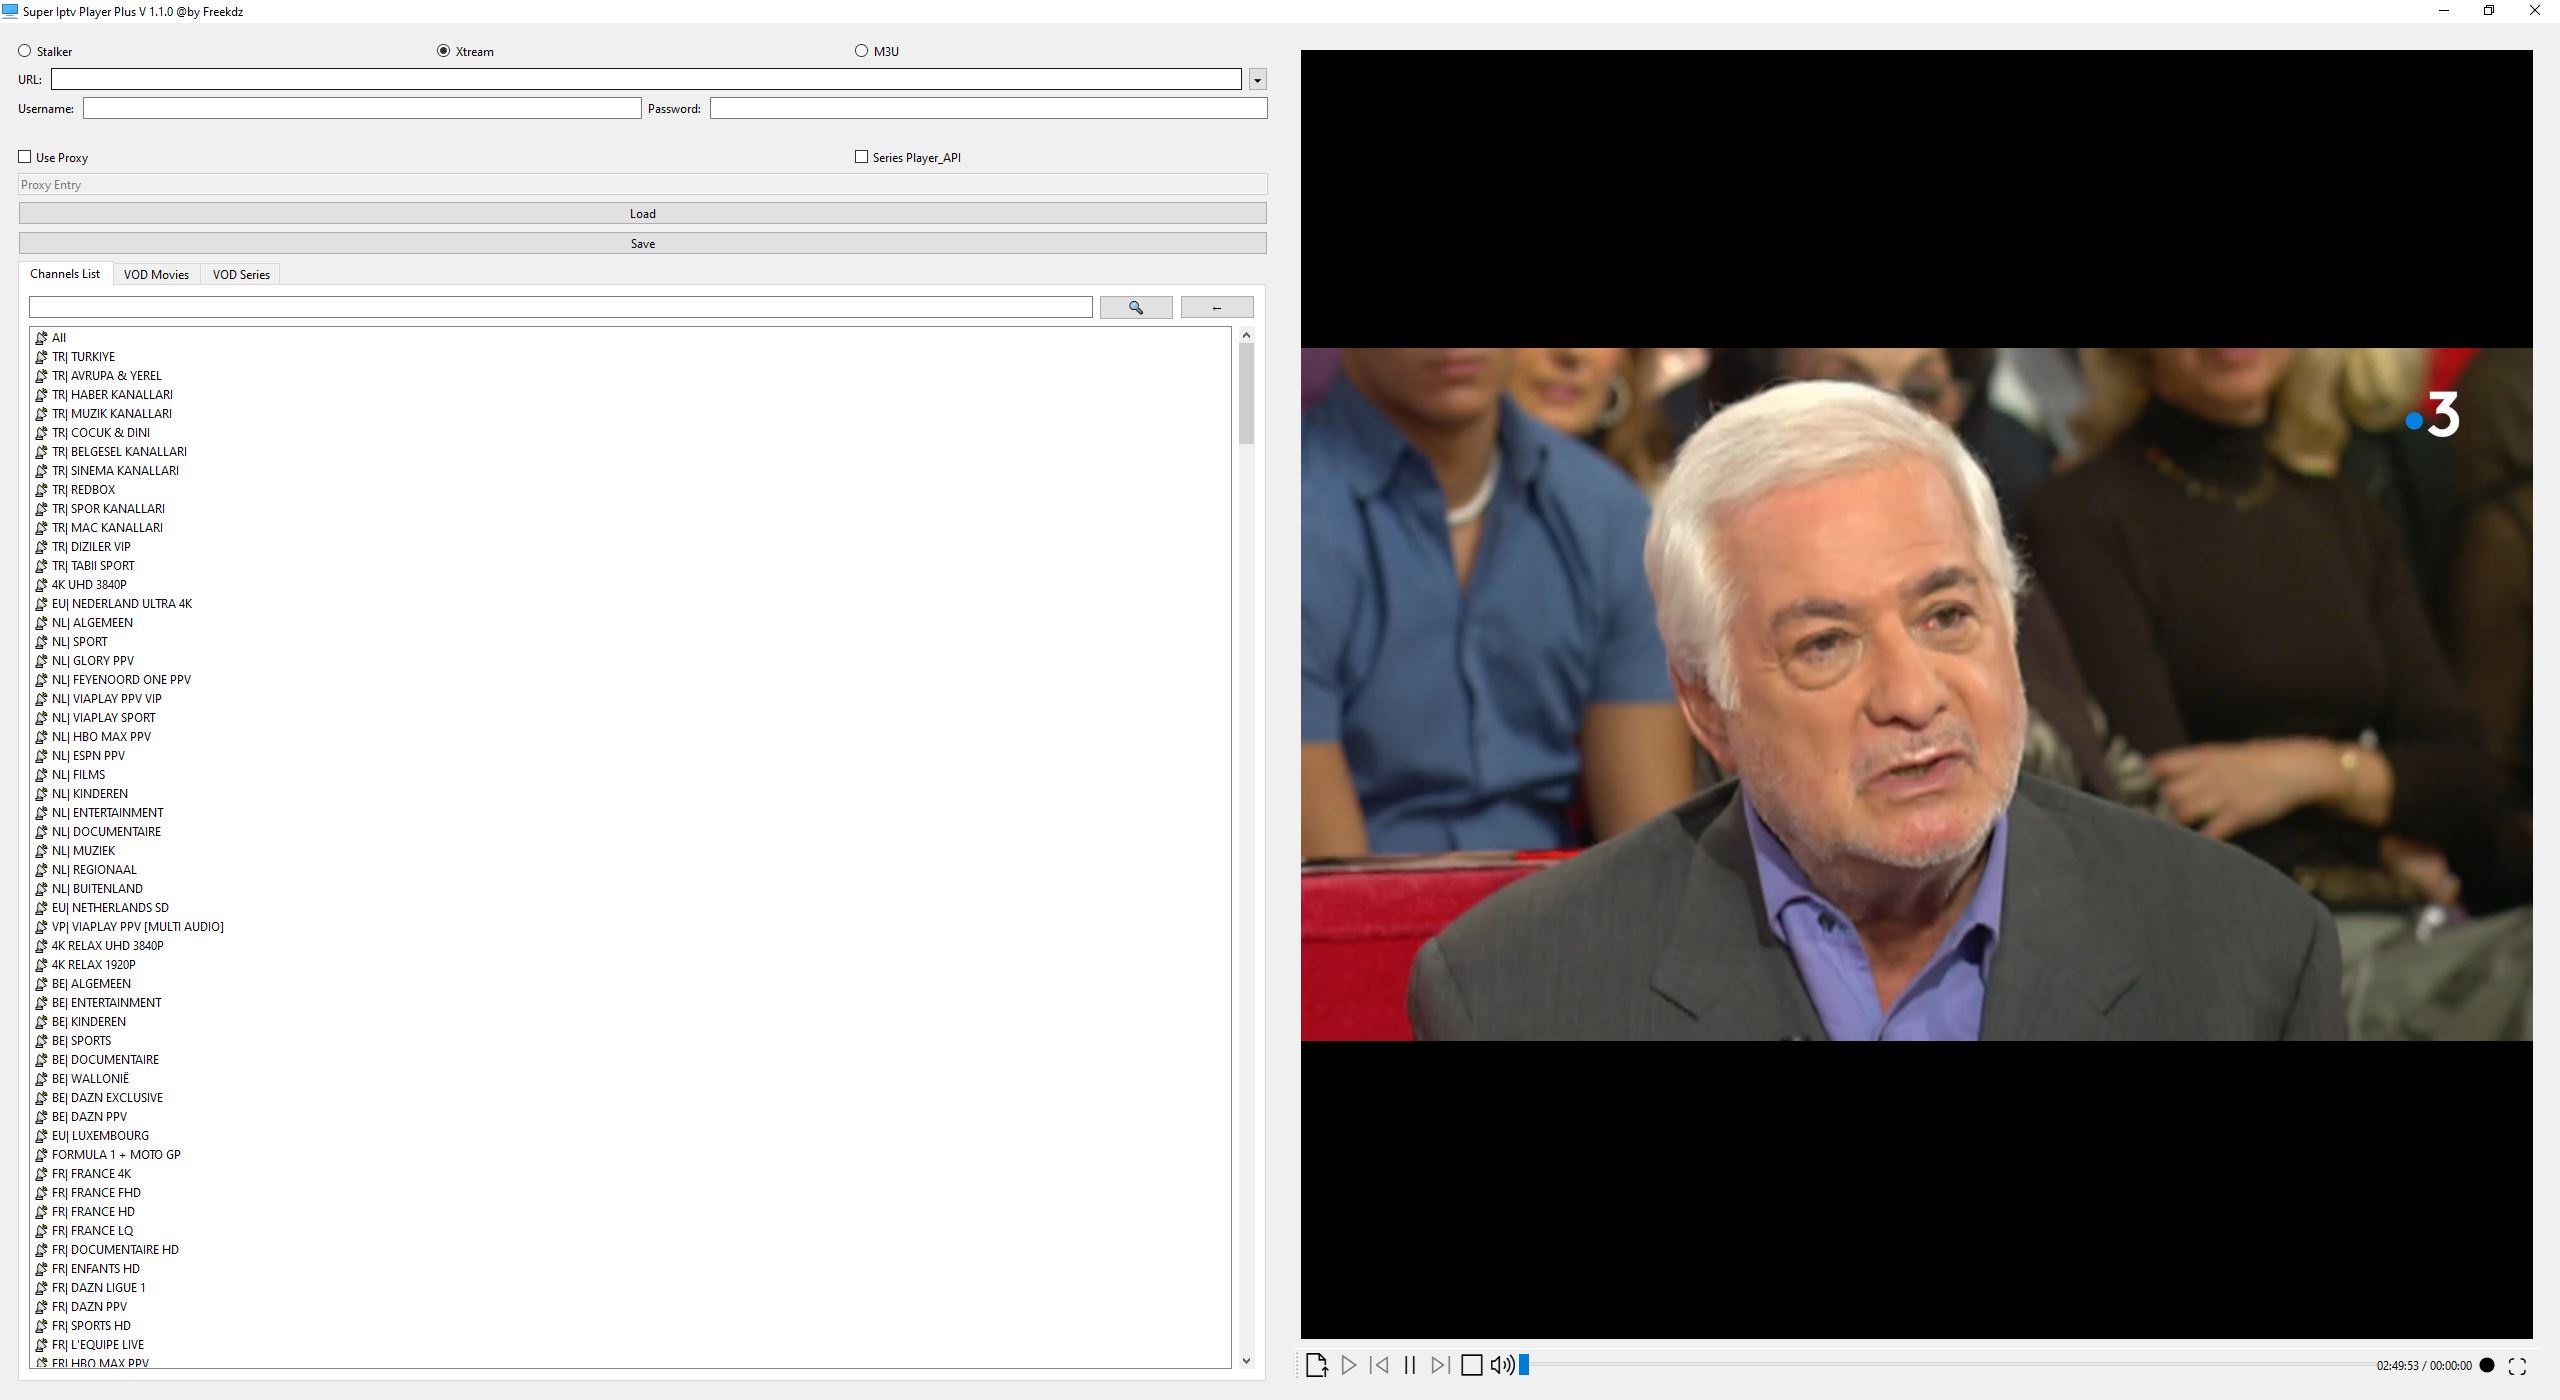Focus the URL input field
The height and width of the screenshot is (1400, 2560).
click(647, 79)
